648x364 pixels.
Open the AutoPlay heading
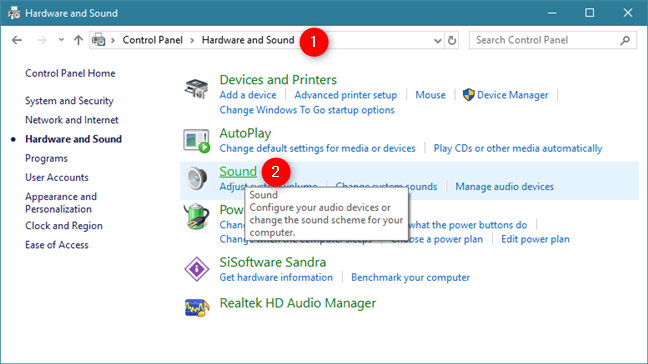tap(245, 133)
